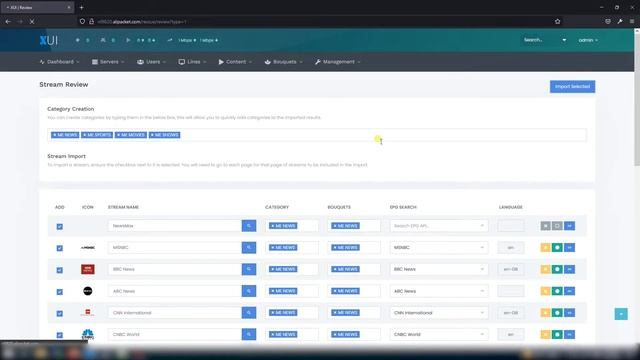Screen dimensions: 640x360
Task: Open the Dashboard menu
Action: [x=60, y=62]
